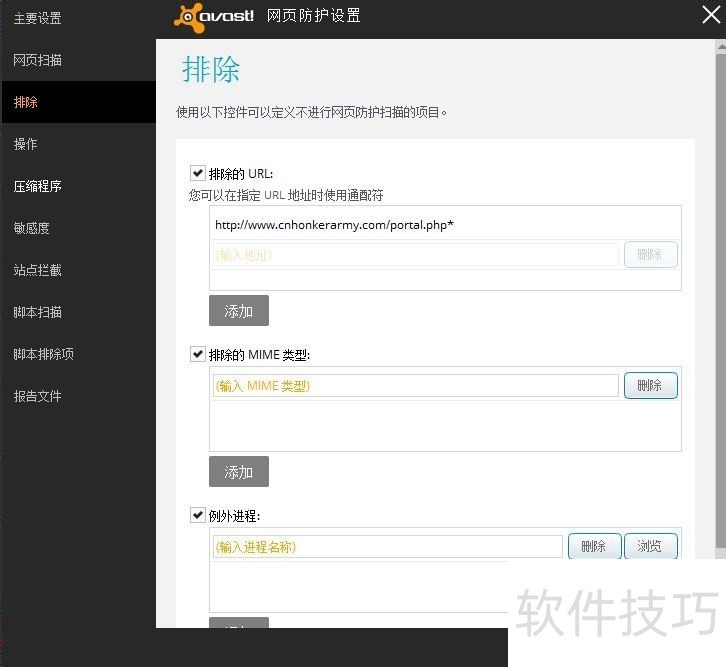Select 操作 in the sidebar
This screenshot has width=726, height=667.
click(x=25, y=144)
